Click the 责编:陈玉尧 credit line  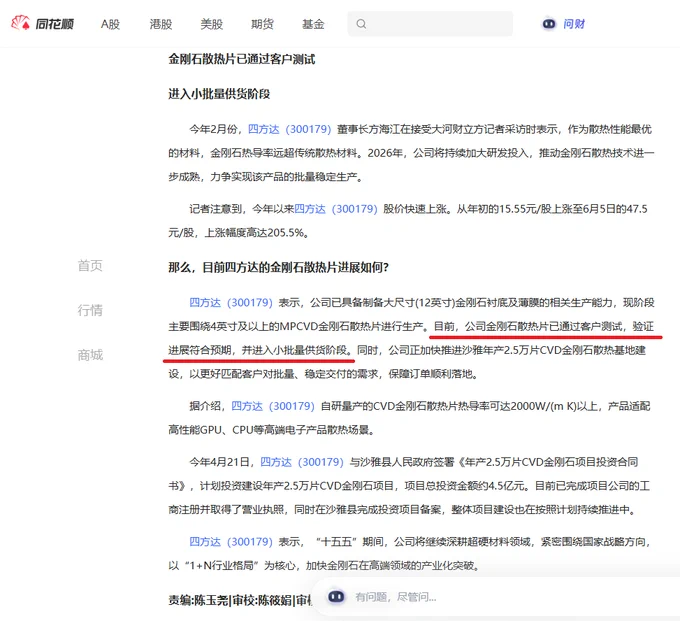click(240, 600)
